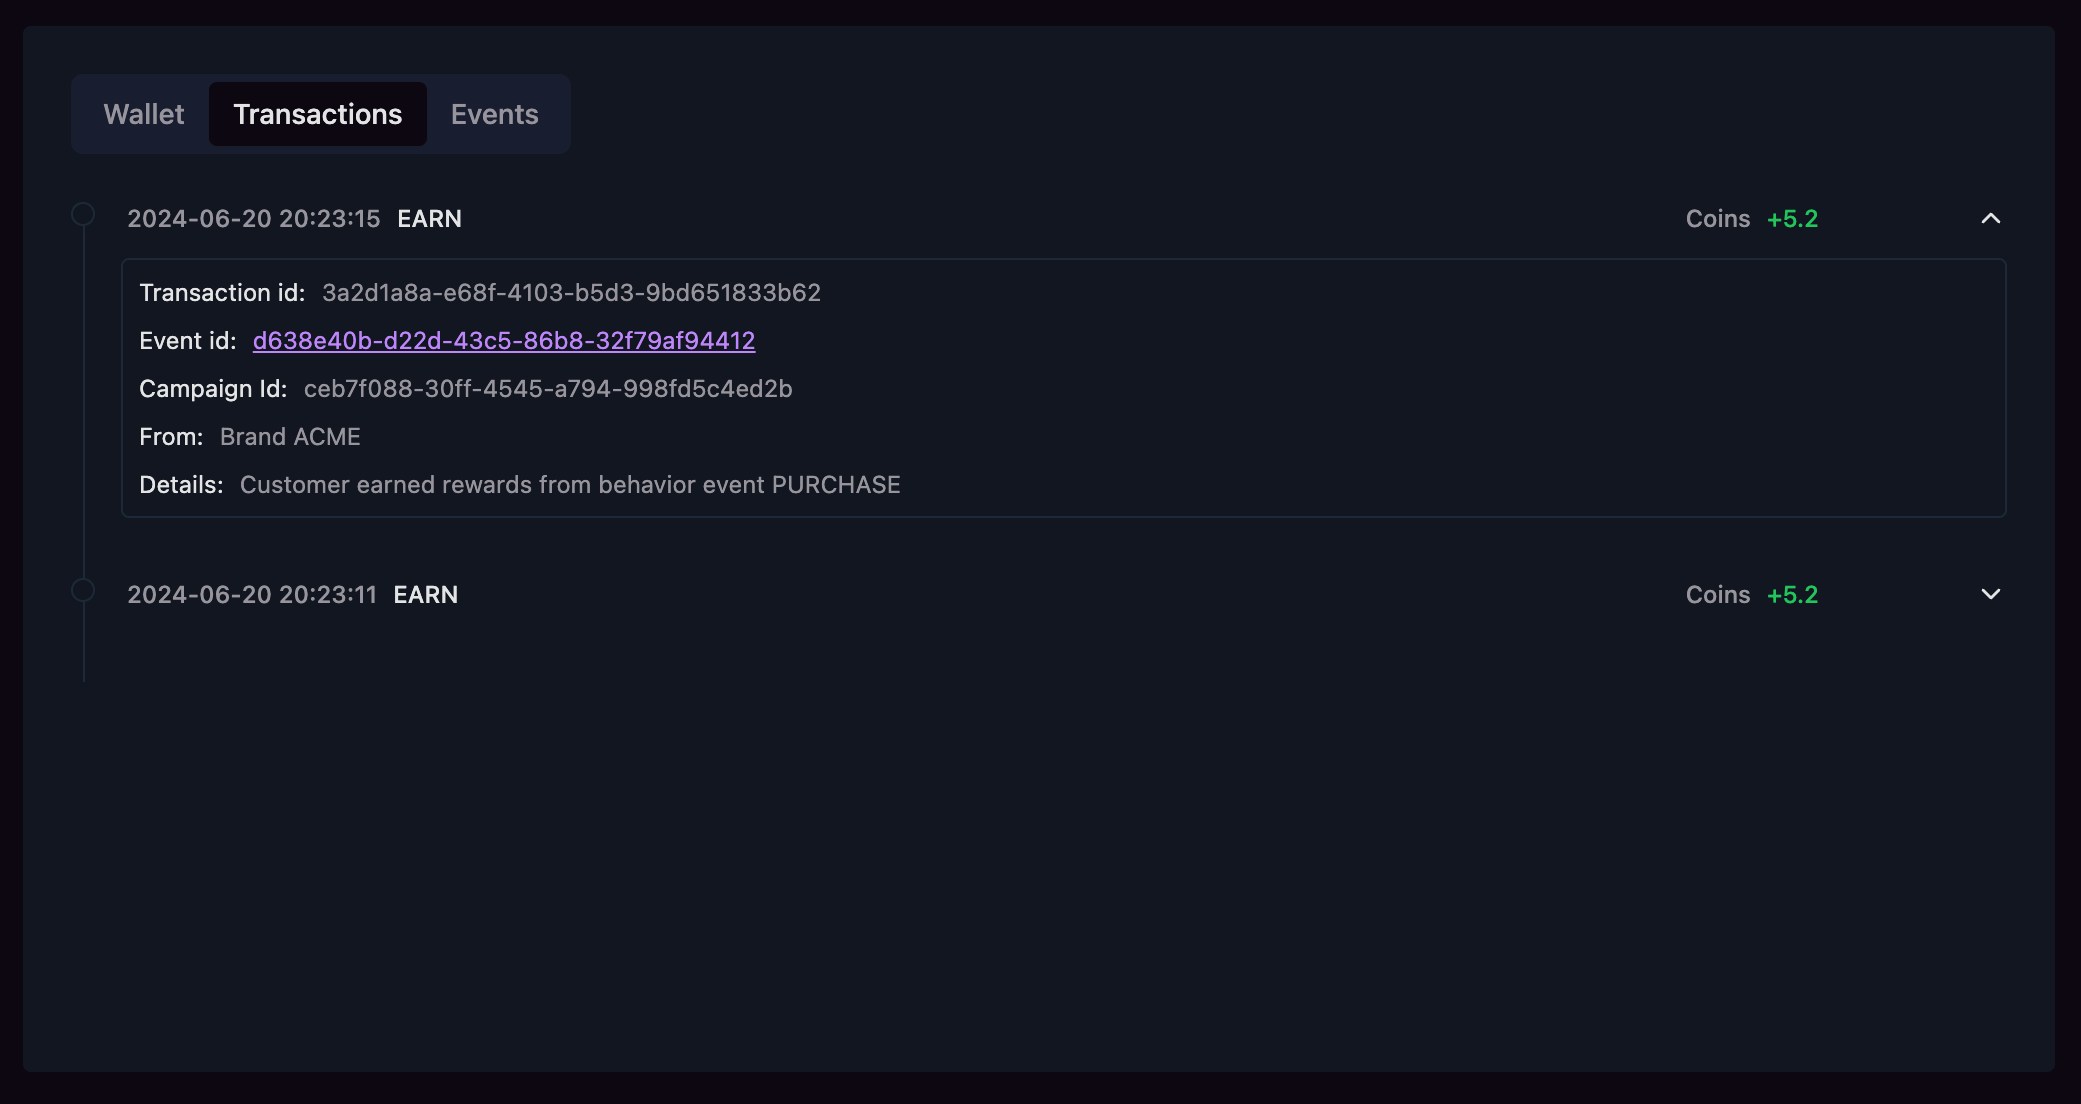Image resolution: width=2081 pixels, height=1104 pixels.
Task: Open the Events tab
Action: (x=494, y=114)
